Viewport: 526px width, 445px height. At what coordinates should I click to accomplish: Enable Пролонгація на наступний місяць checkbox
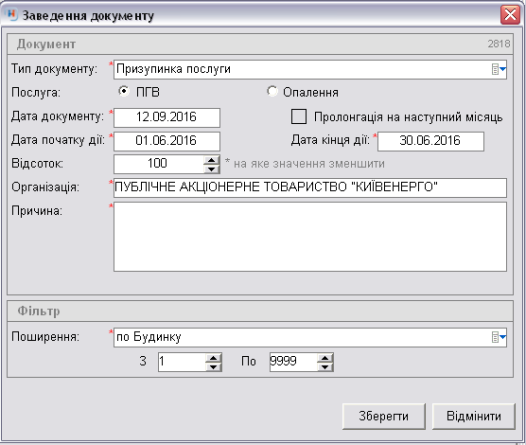tap(299, 117)
